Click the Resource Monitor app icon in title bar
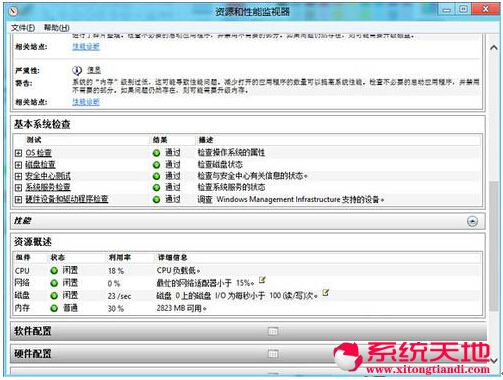Viewport: 503px width, 380px height. pyautogui.click(x=13, y=11)
